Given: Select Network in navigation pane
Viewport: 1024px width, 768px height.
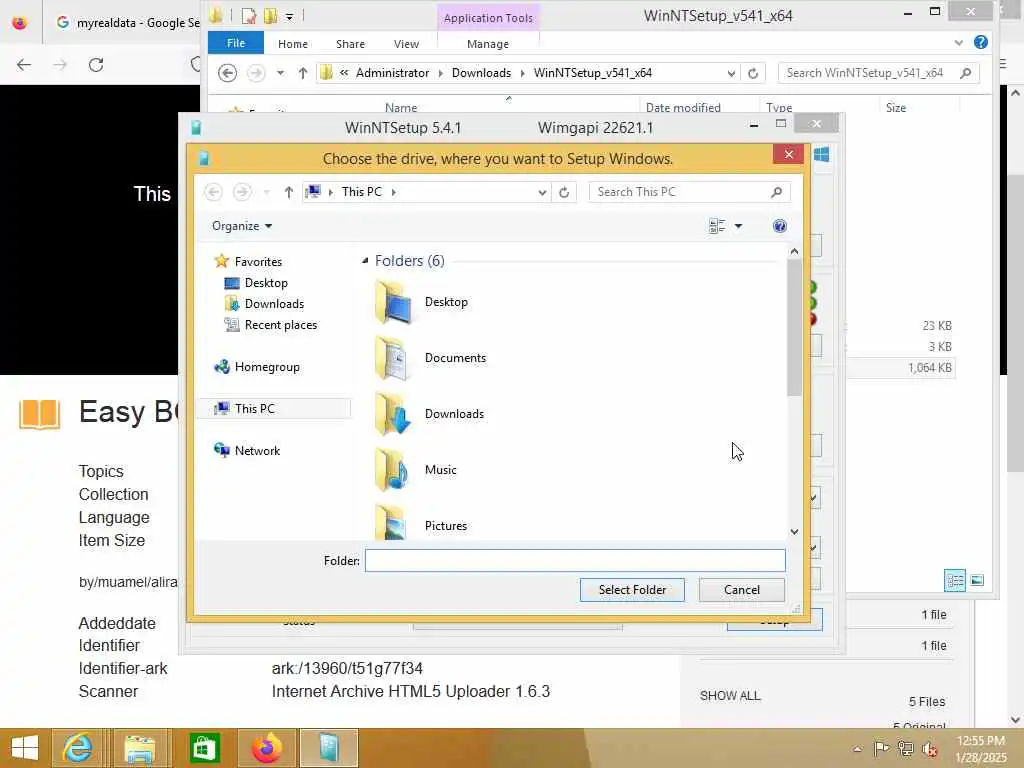Looking at the screenshot, I should pos(257,451).
